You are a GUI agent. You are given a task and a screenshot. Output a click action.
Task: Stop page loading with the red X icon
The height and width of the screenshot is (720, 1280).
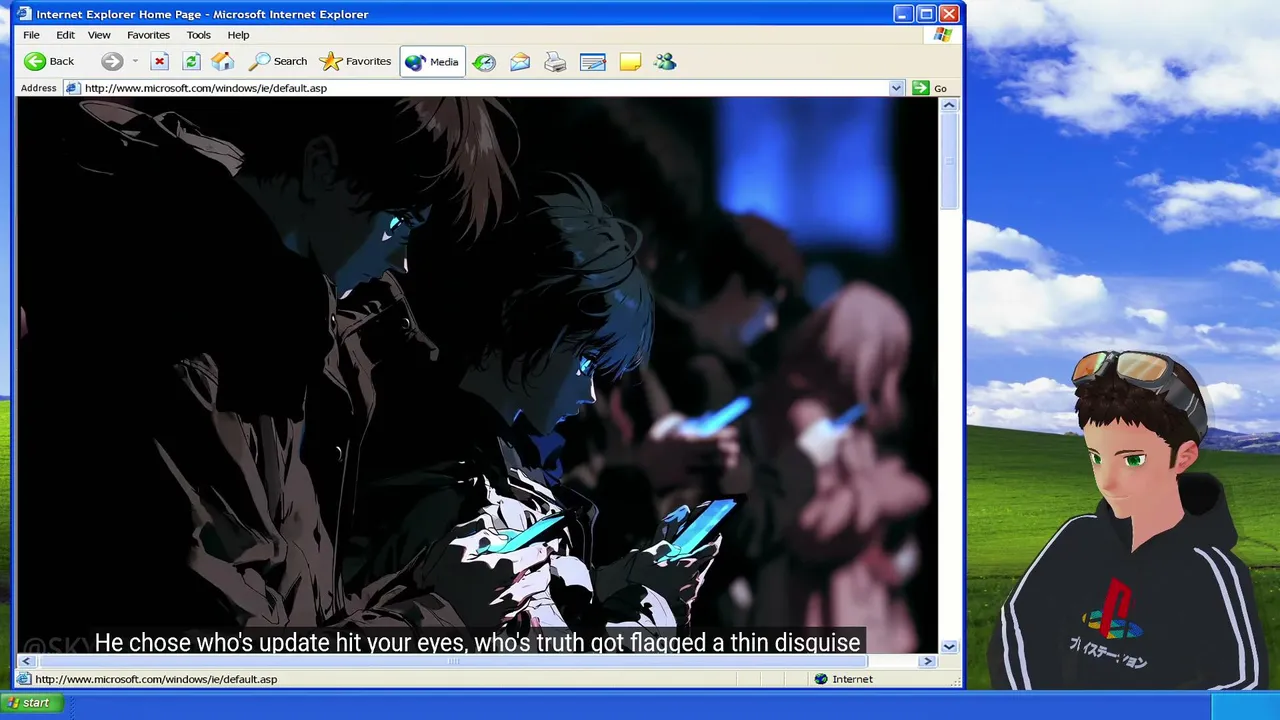click(159, 62)
